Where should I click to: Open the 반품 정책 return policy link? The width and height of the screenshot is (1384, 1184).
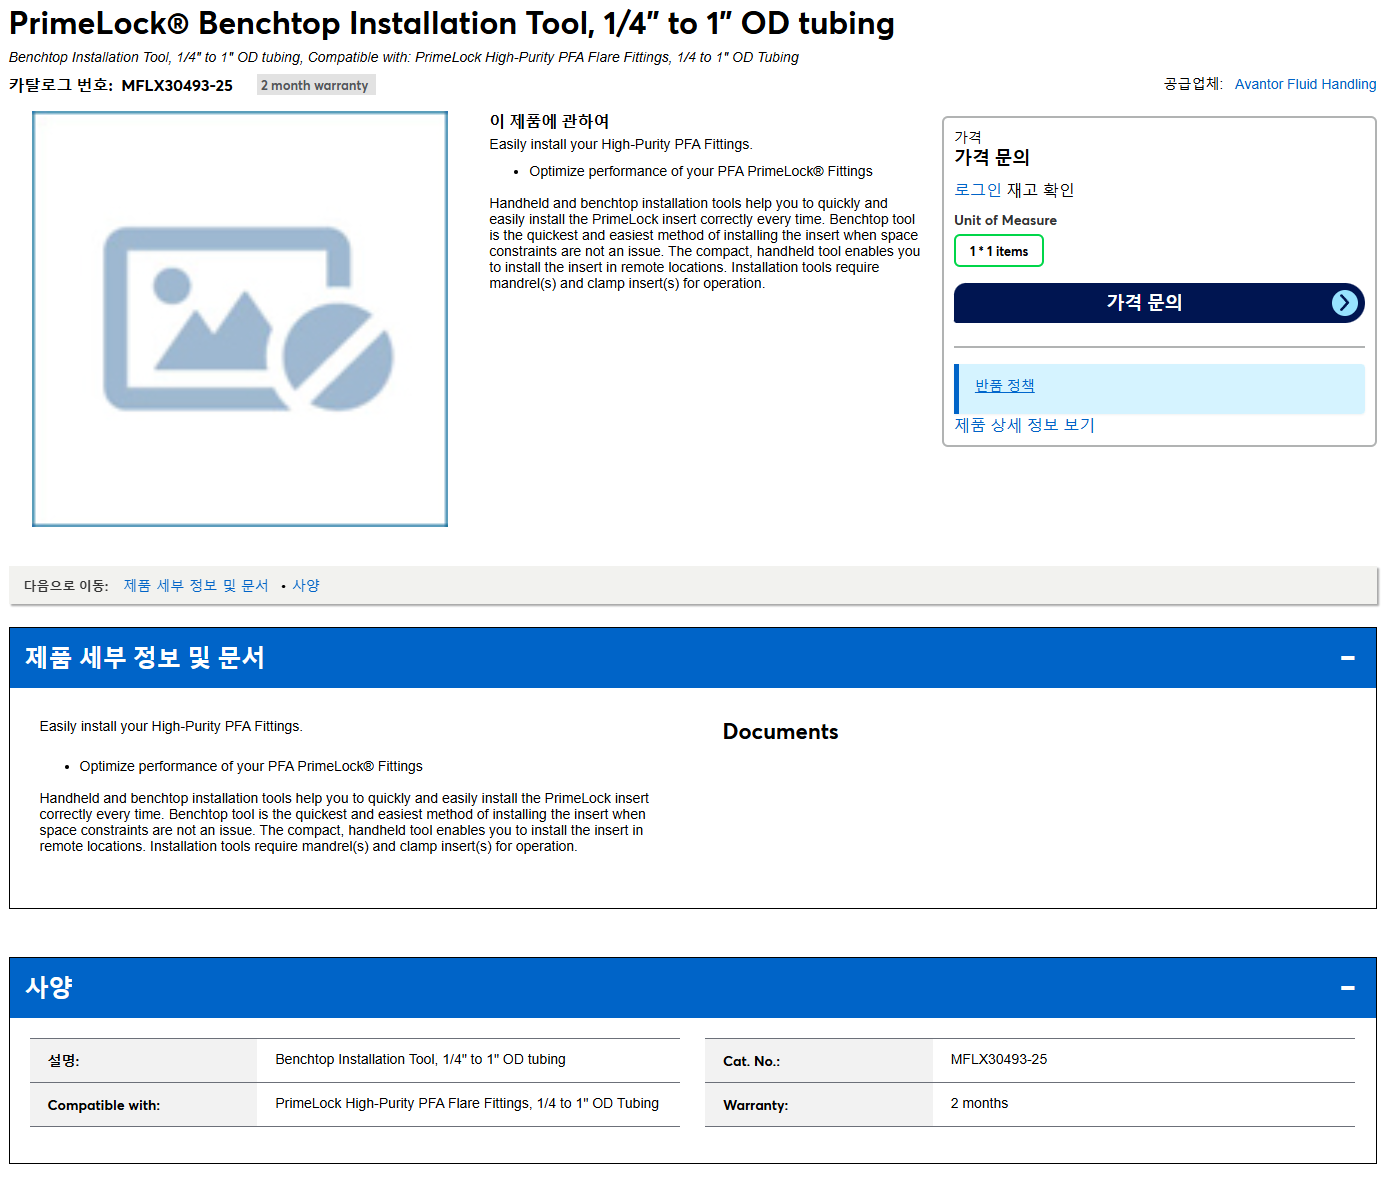coord(1005,386)
